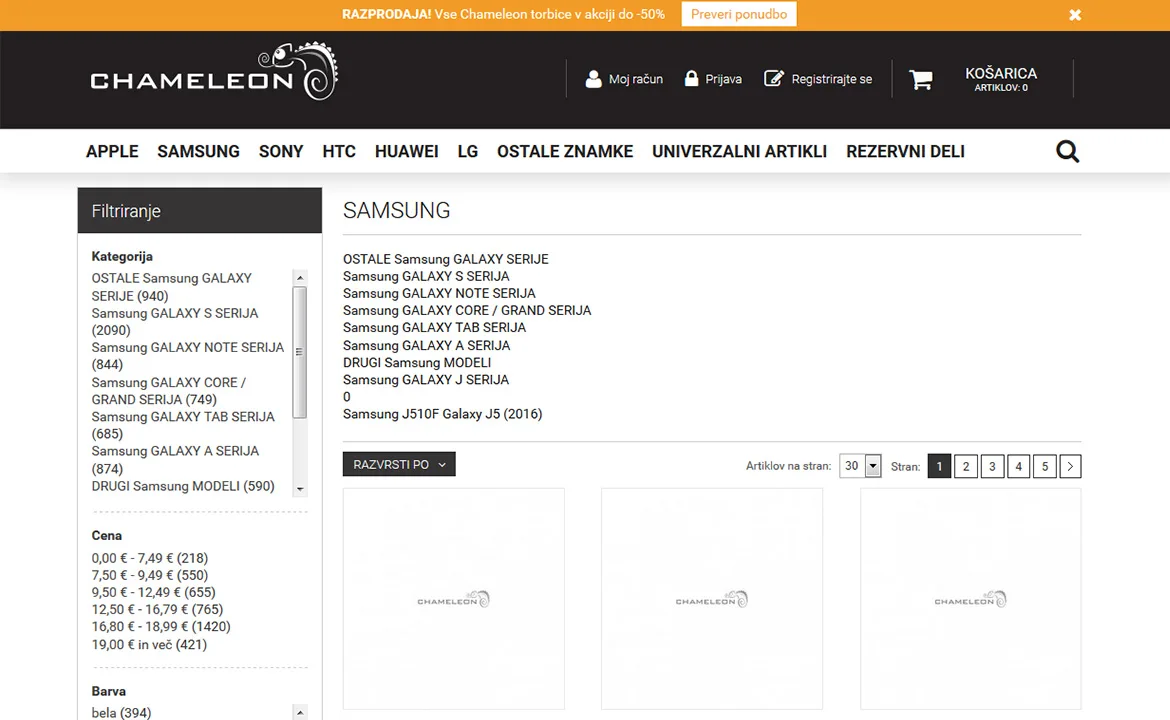
Task: Open Samsung GALAXY A SERIJA in main list
Action: tap(427, 345)
